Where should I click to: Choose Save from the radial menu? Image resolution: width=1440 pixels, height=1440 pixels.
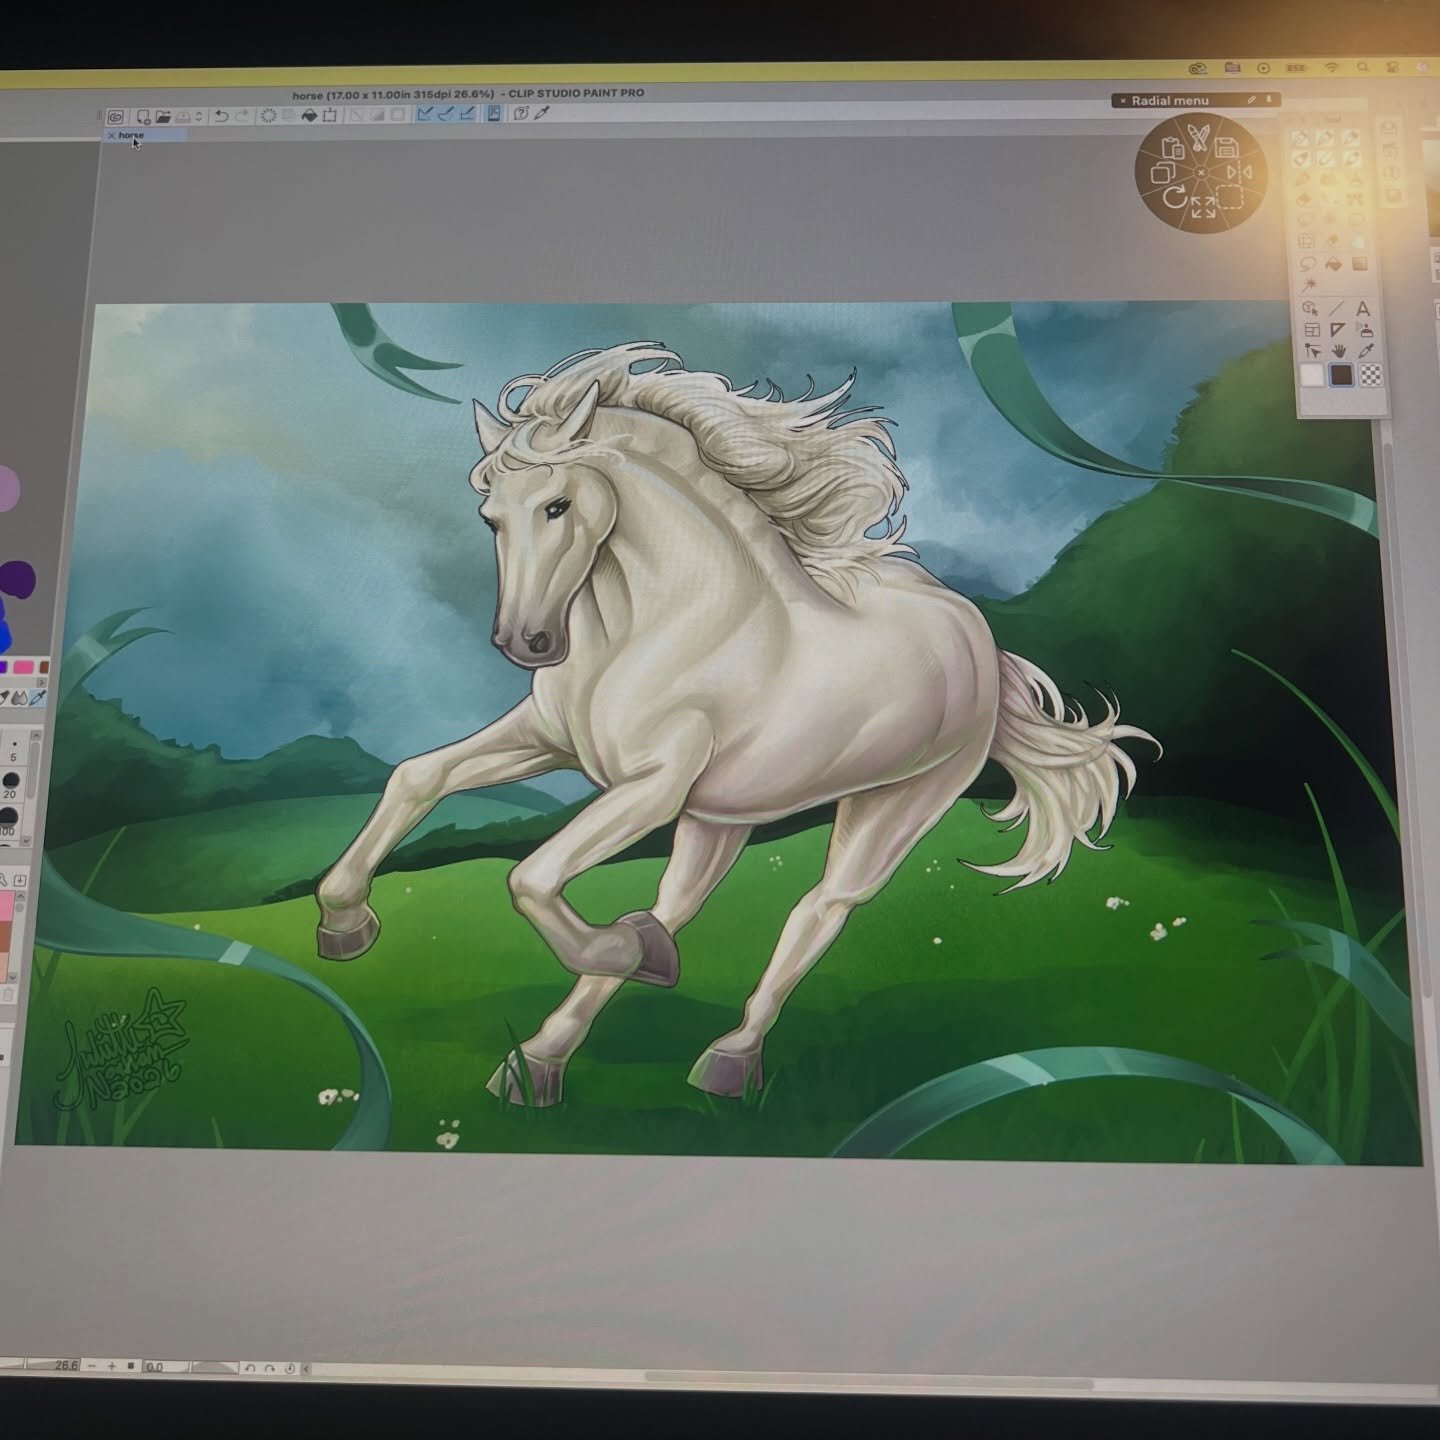tap(1227, 148)
